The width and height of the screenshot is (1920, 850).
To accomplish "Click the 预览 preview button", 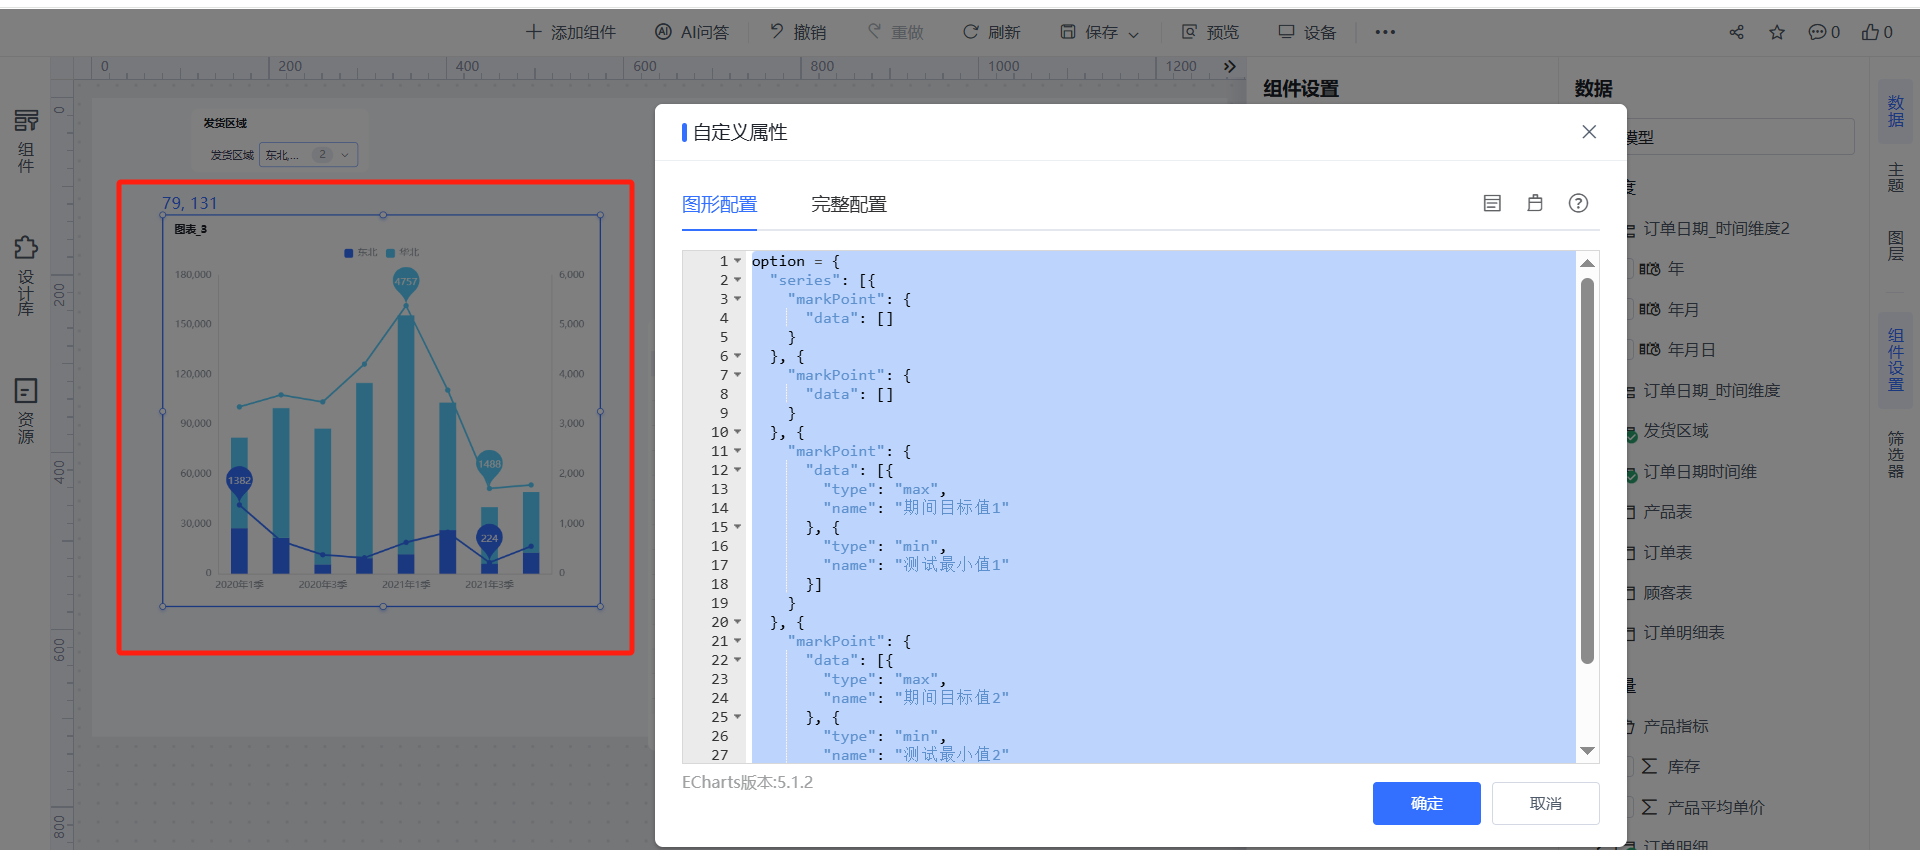I will 1210,32.
